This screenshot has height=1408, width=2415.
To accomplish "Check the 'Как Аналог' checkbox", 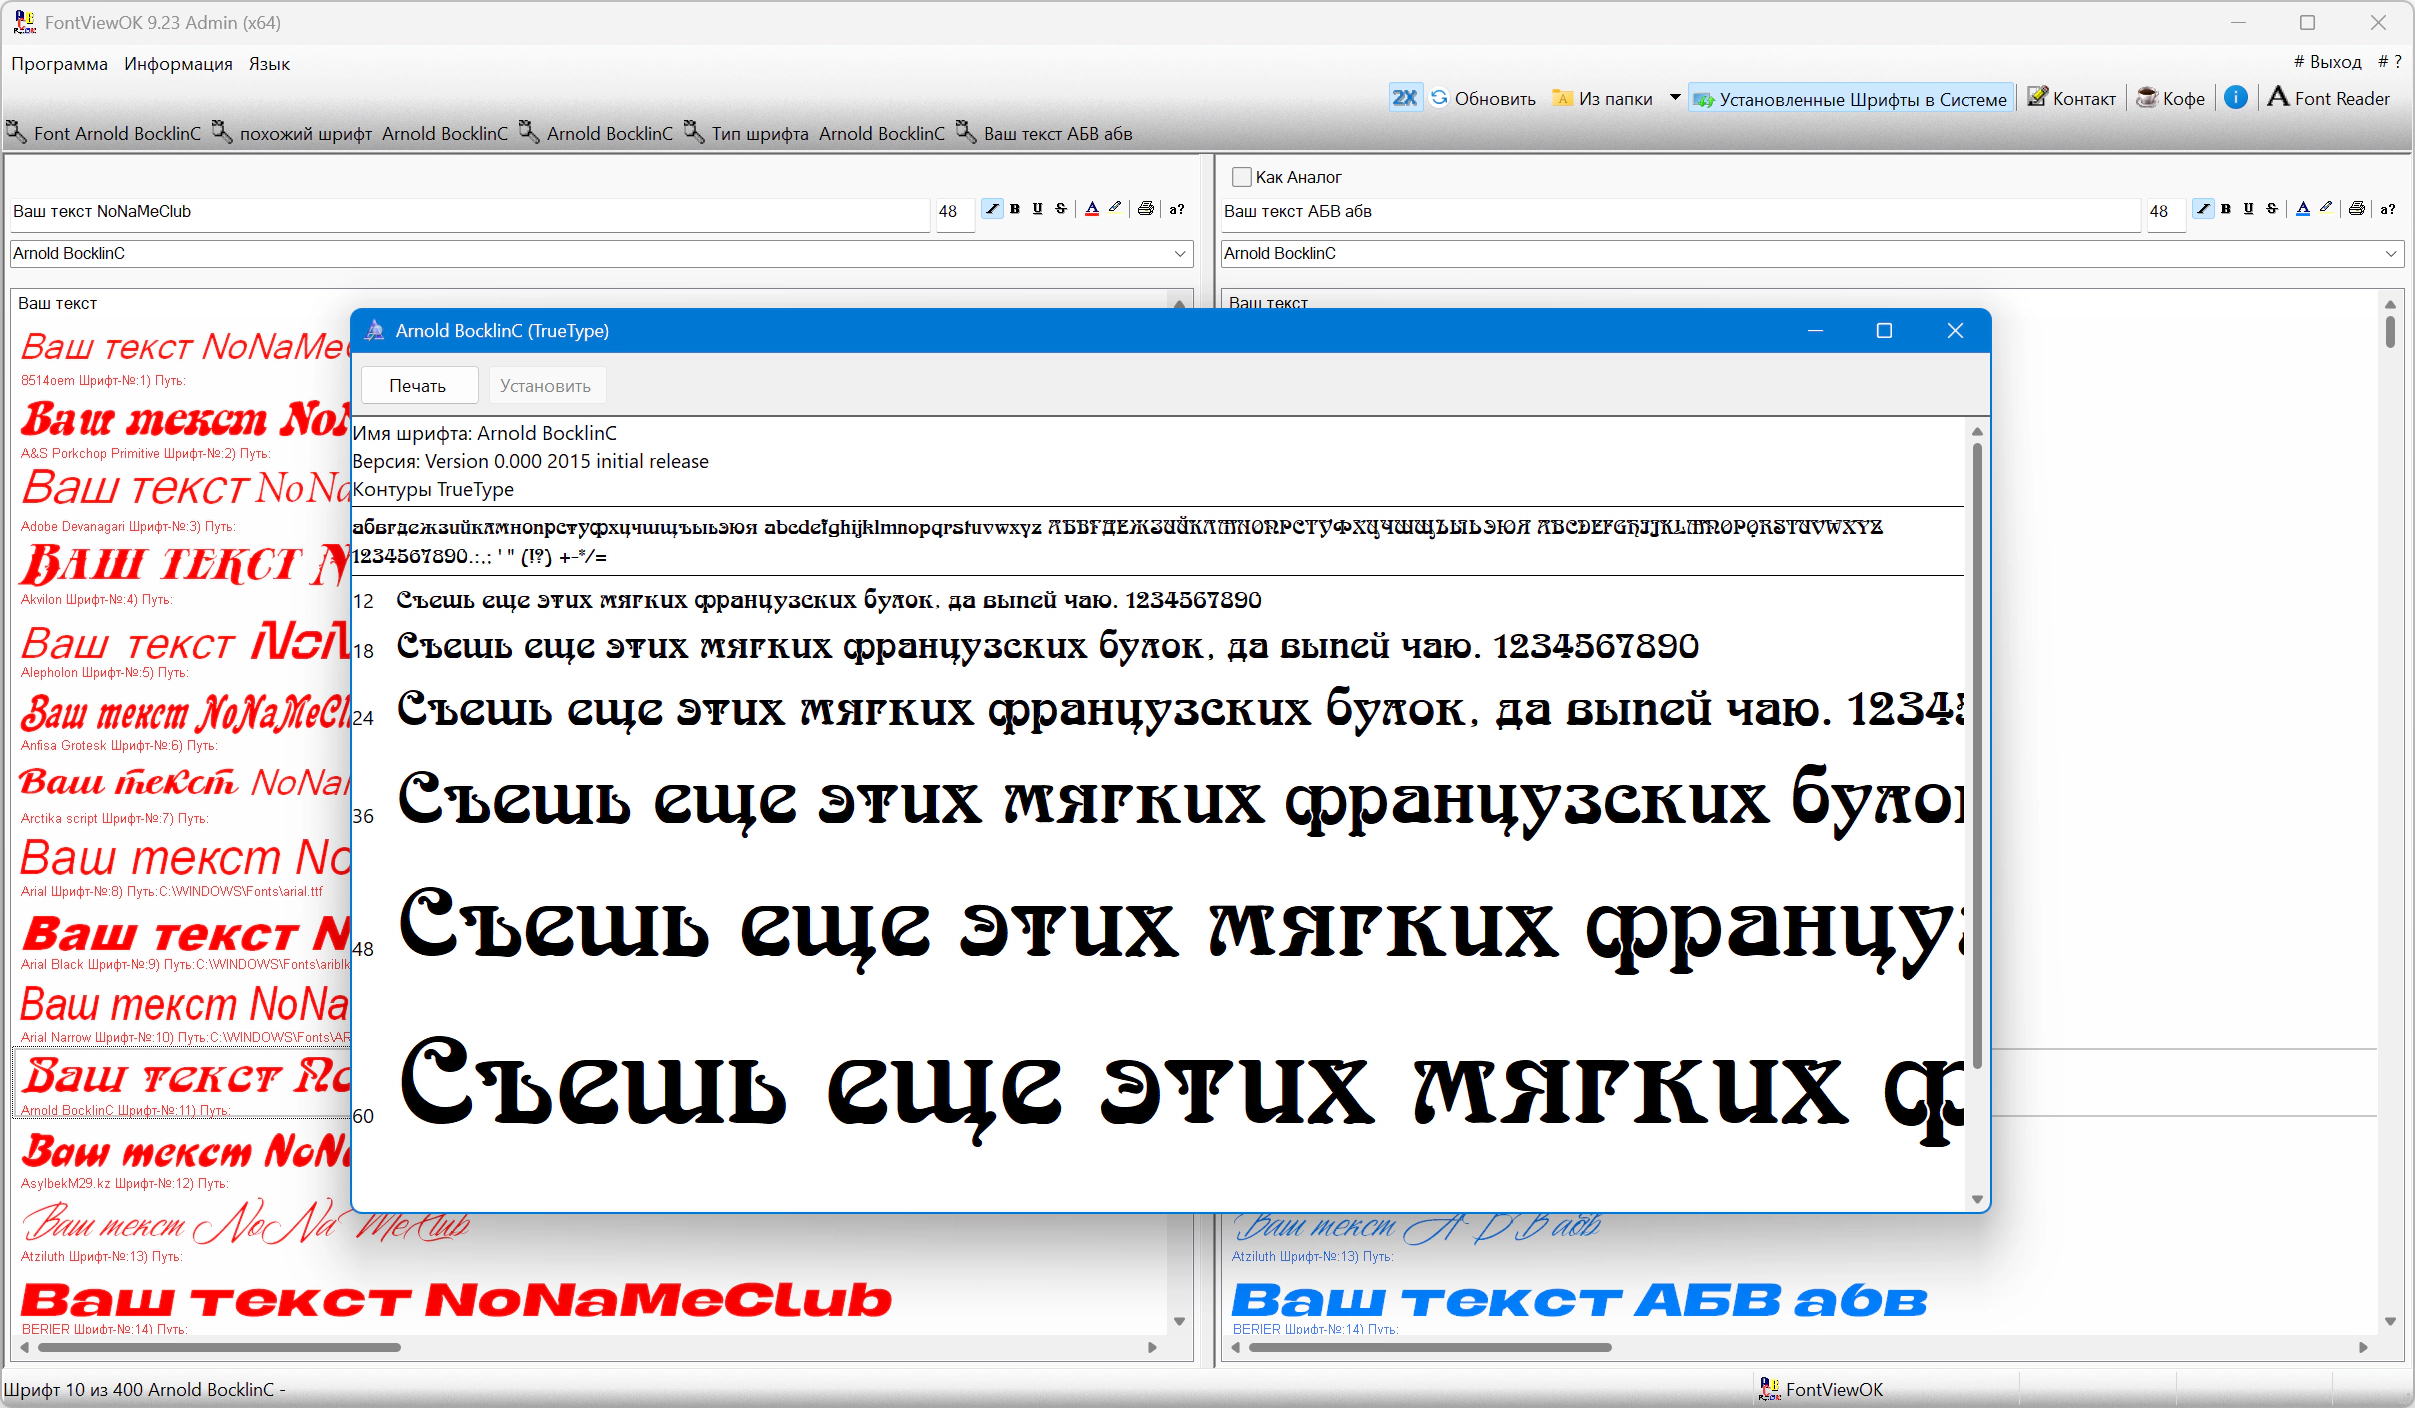I will coord(1241,177).
